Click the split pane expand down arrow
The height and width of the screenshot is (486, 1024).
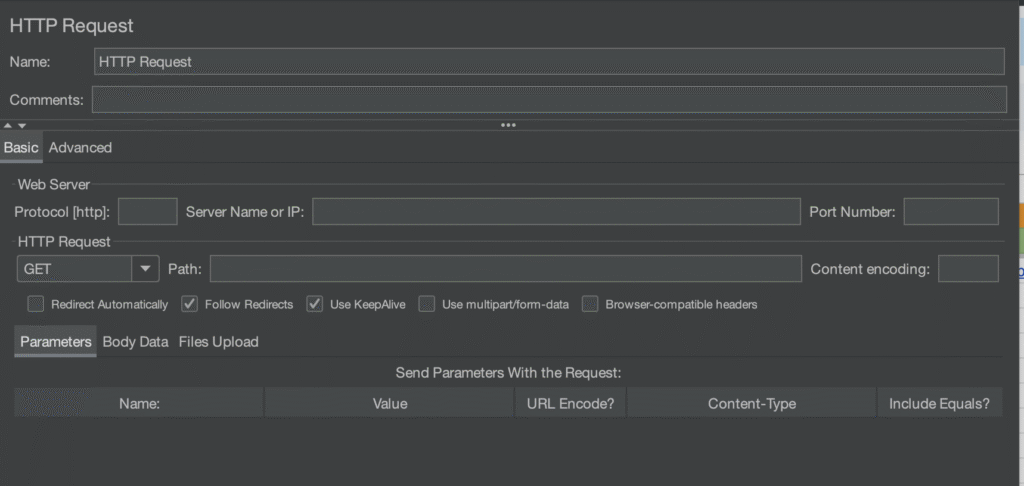[21, 126]
